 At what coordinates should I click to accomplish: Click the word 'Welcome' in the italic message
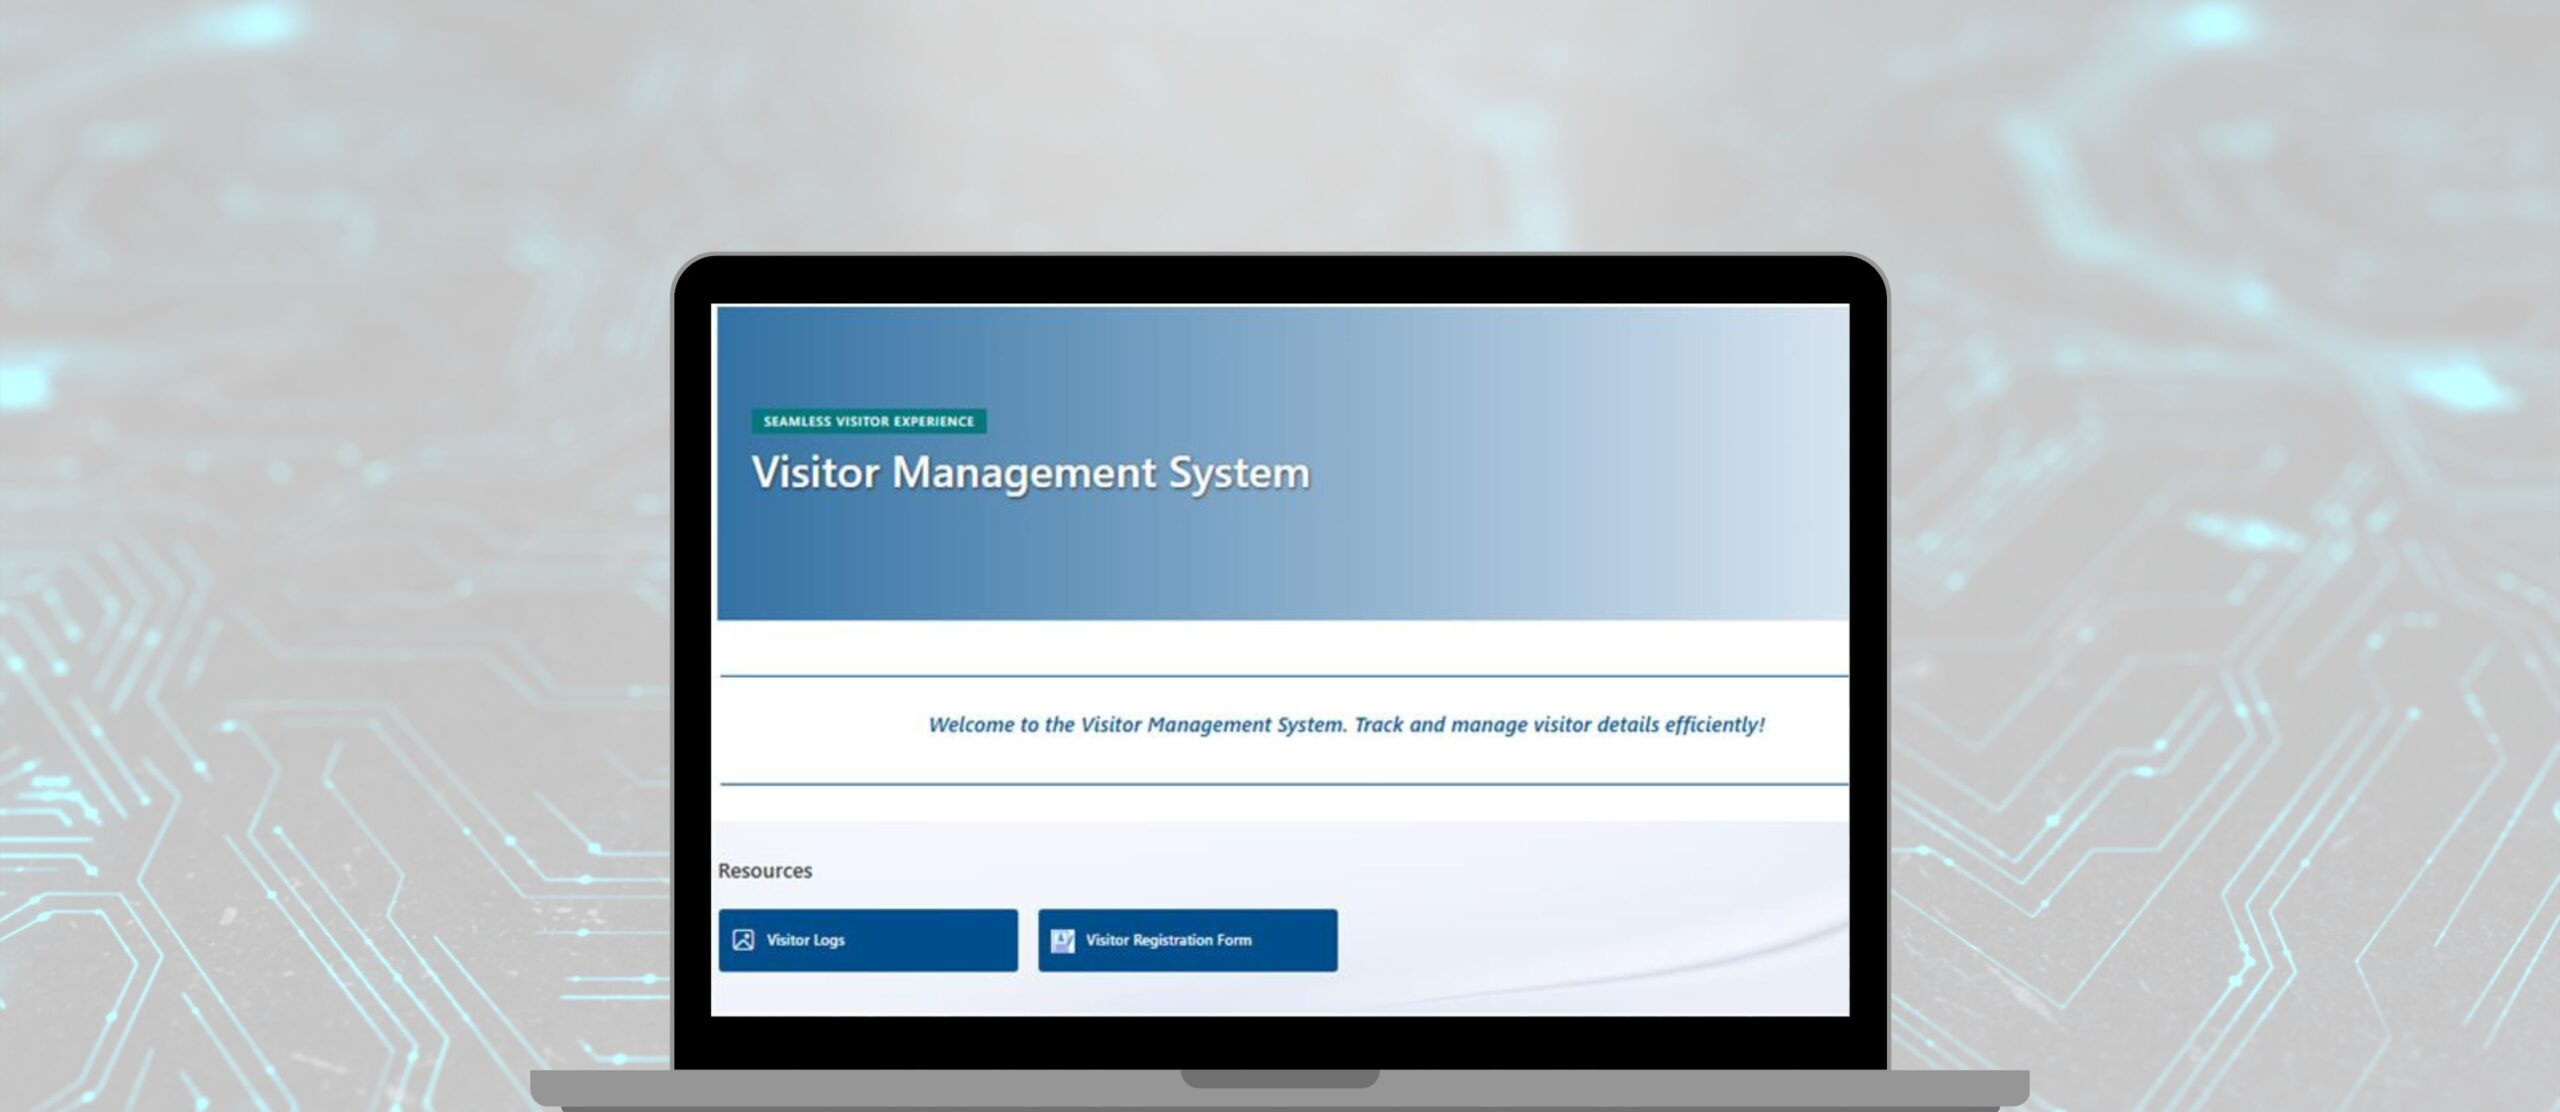[971, 725]
